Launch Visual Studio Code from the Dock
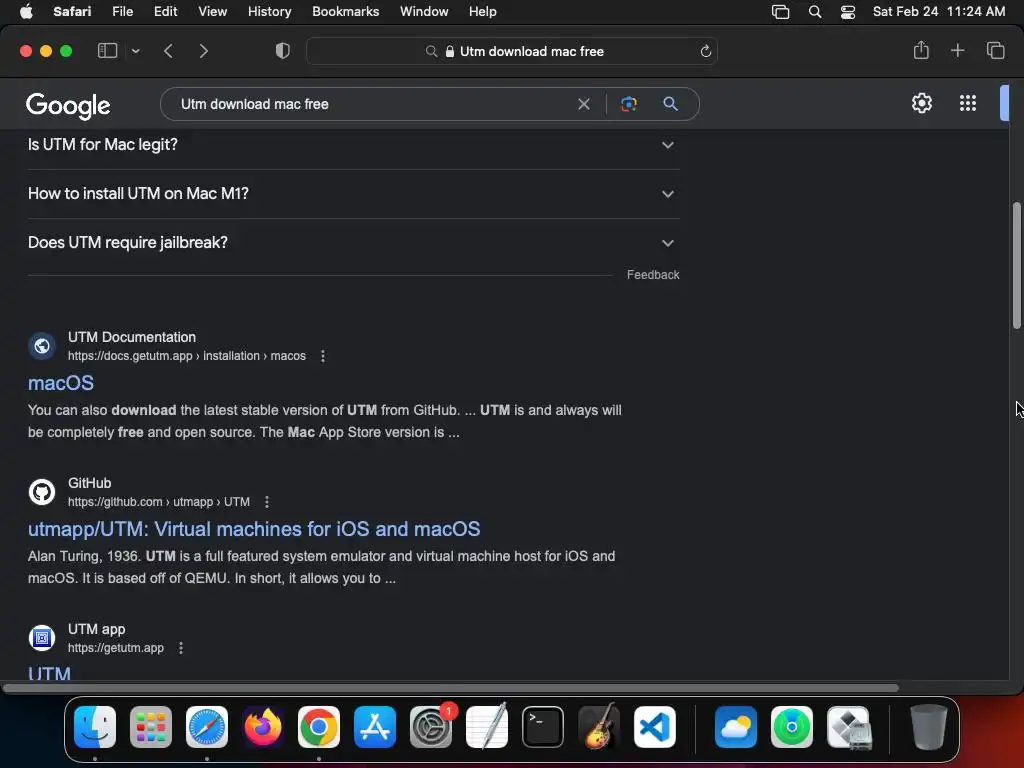The width and height of the screenshot is (1024, 768). (x=654, y=727)
